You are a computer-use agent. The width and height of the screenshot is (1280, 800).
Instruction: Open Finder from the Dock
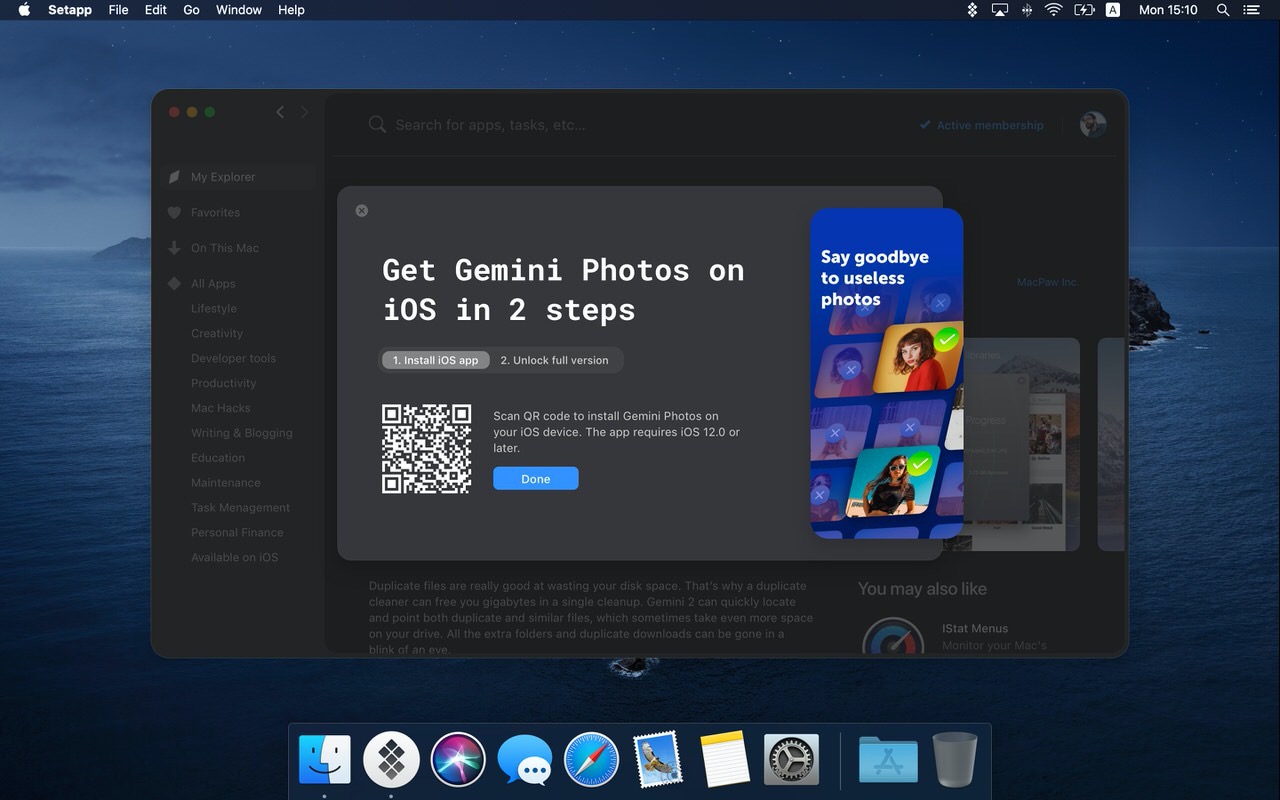coord(324,760)
